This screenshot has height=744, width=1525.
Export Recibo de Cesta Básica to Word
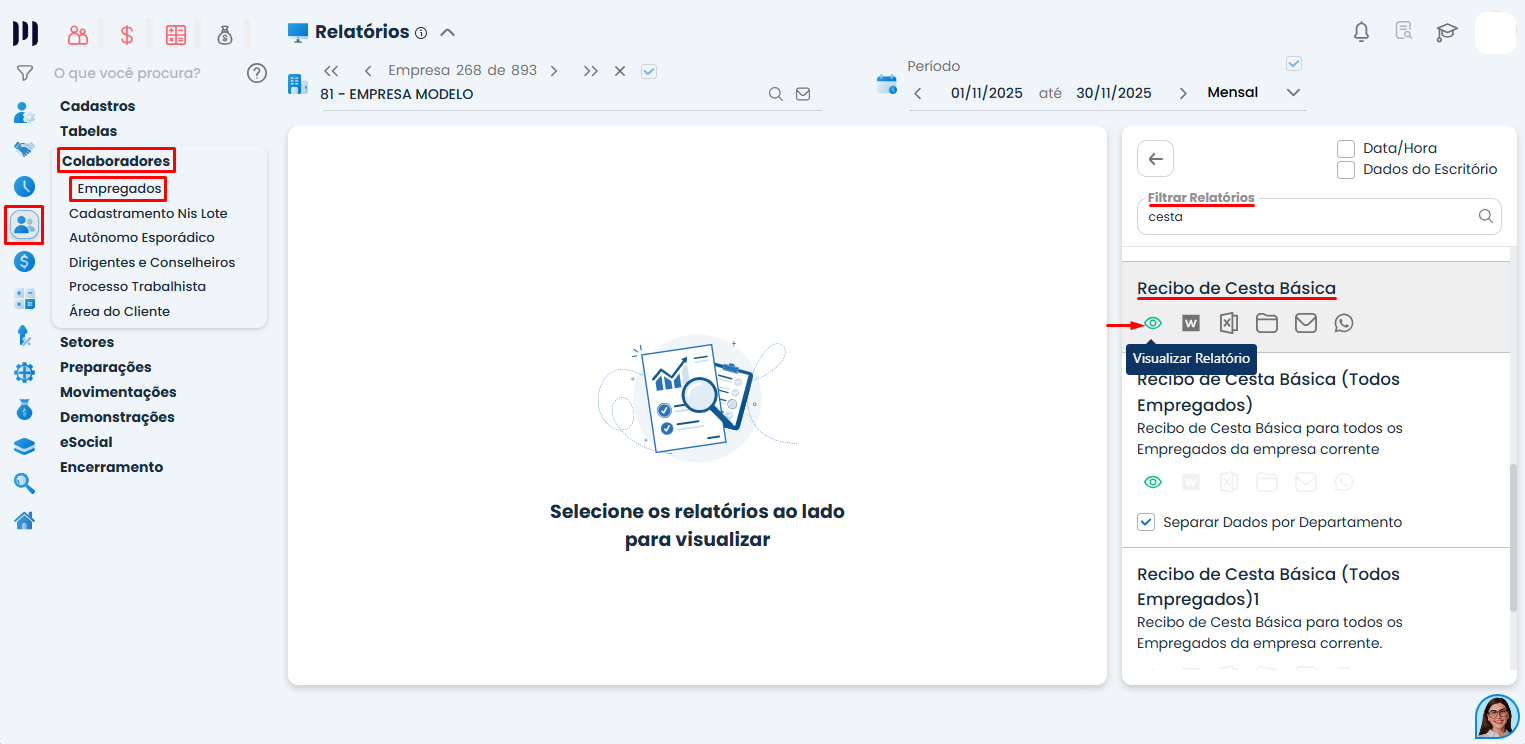pos(1191,322)
